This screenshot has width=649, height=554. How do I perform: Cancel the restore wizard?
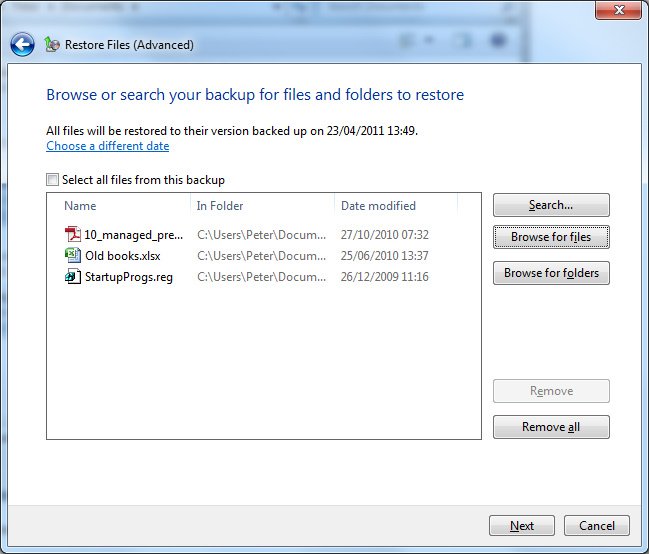pos(596,525)
